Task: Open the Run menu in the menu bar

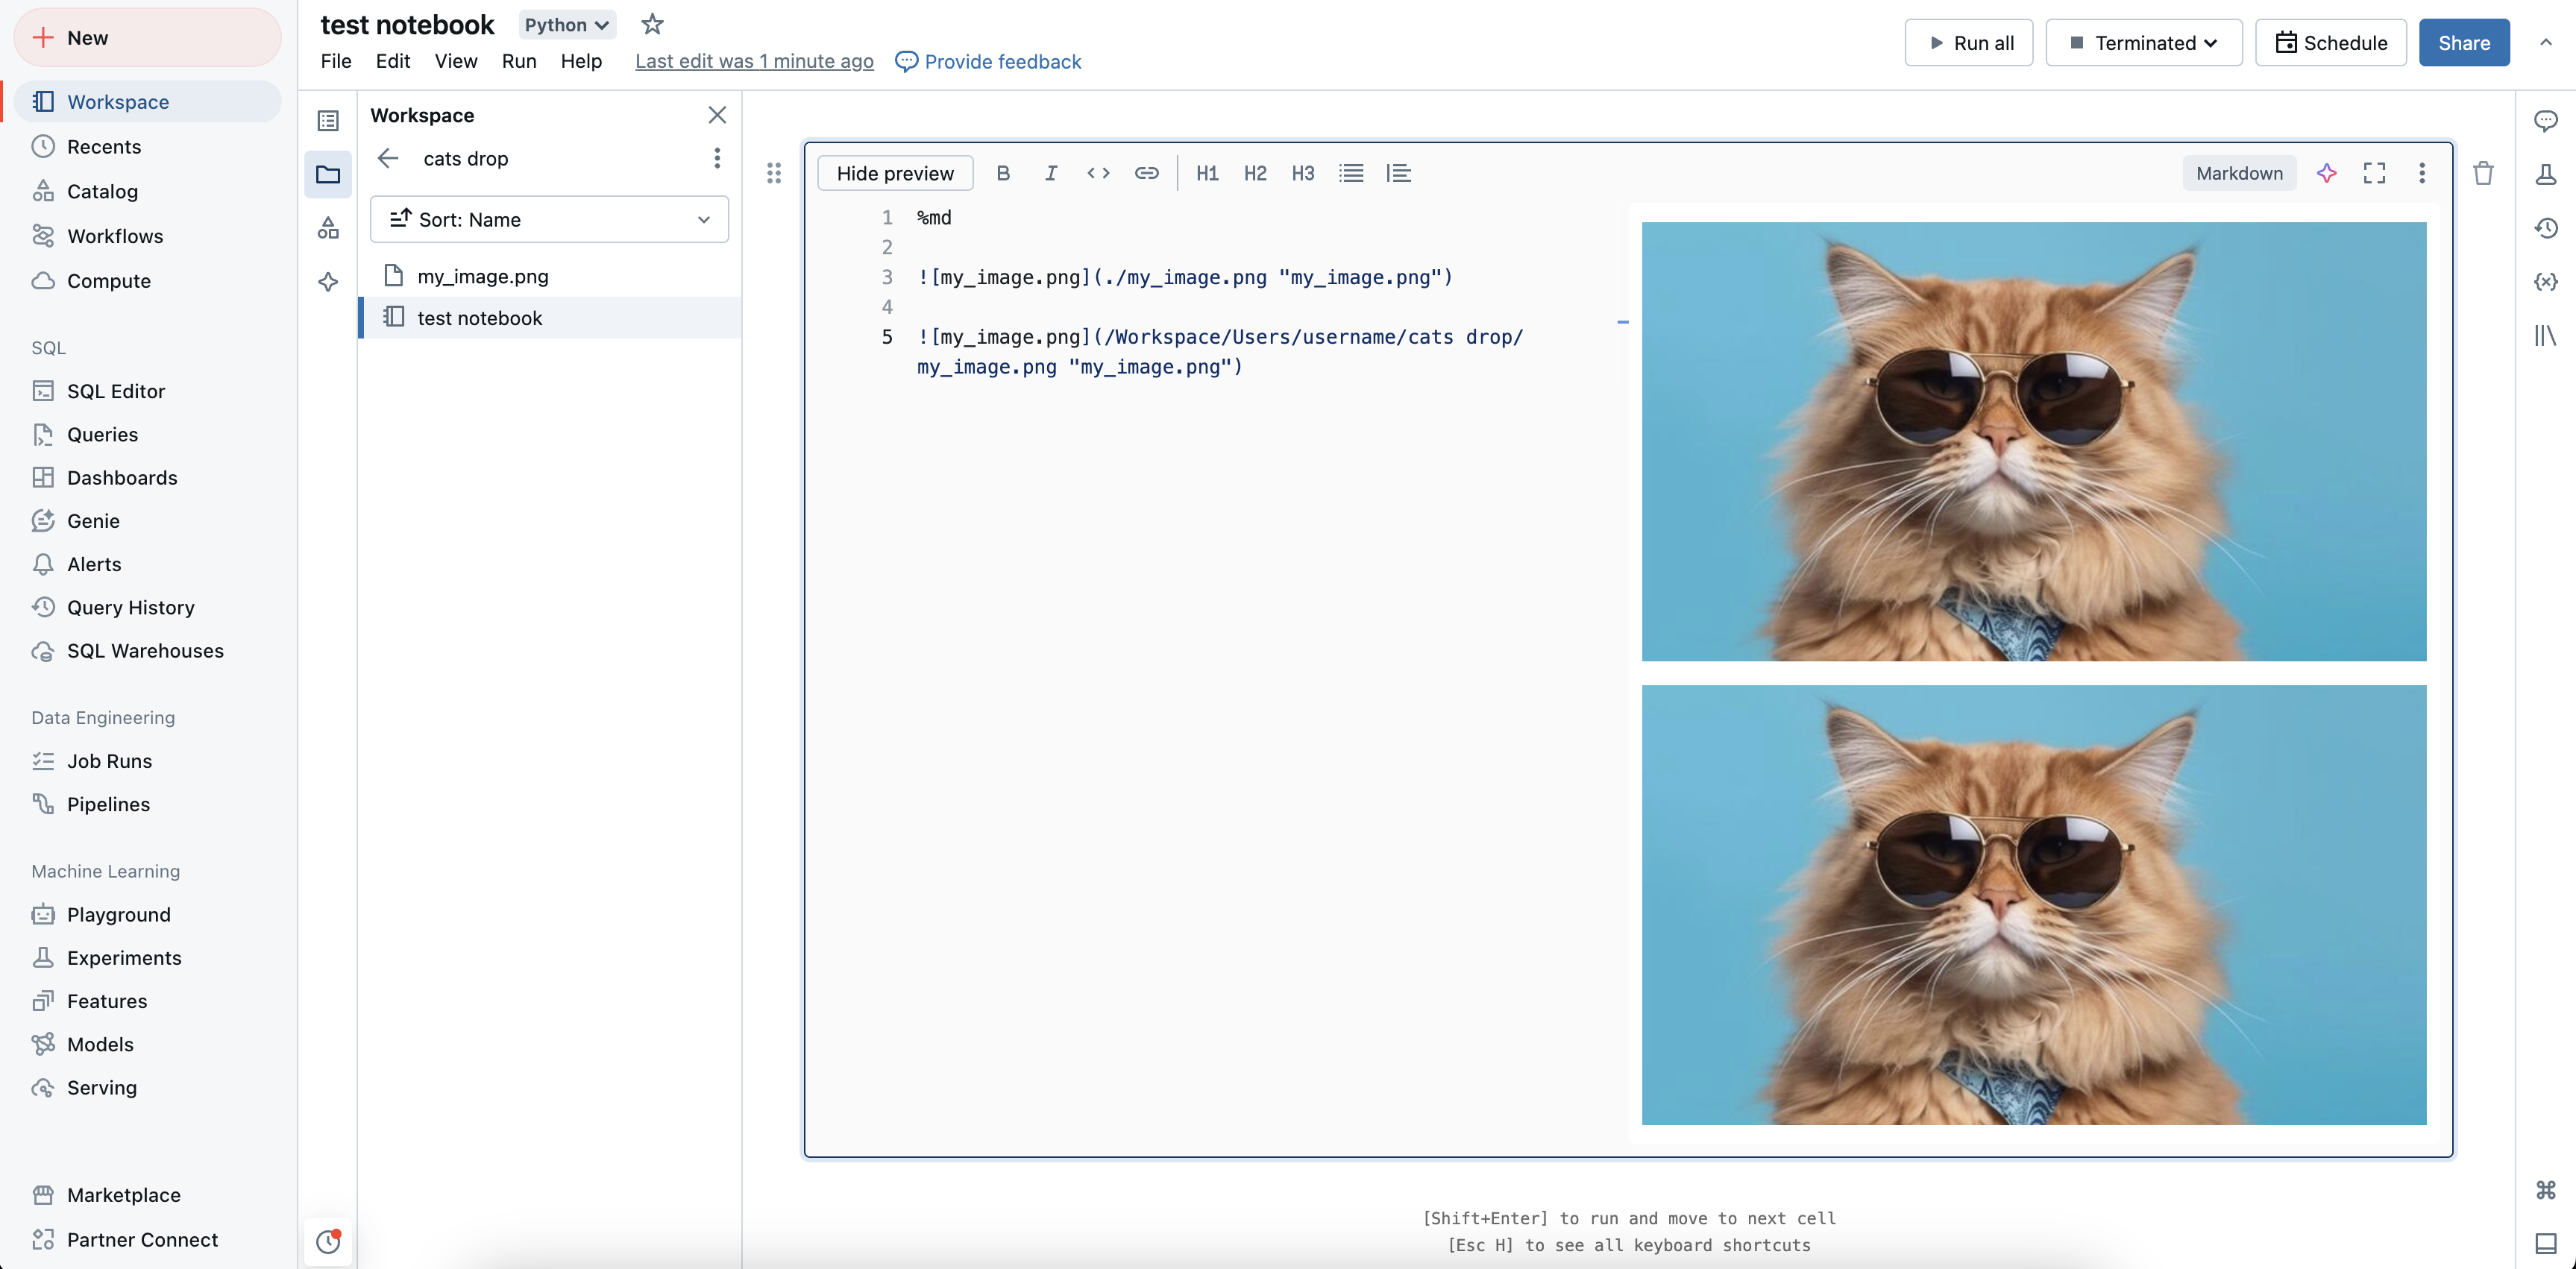Action: [x=519, y=60]
